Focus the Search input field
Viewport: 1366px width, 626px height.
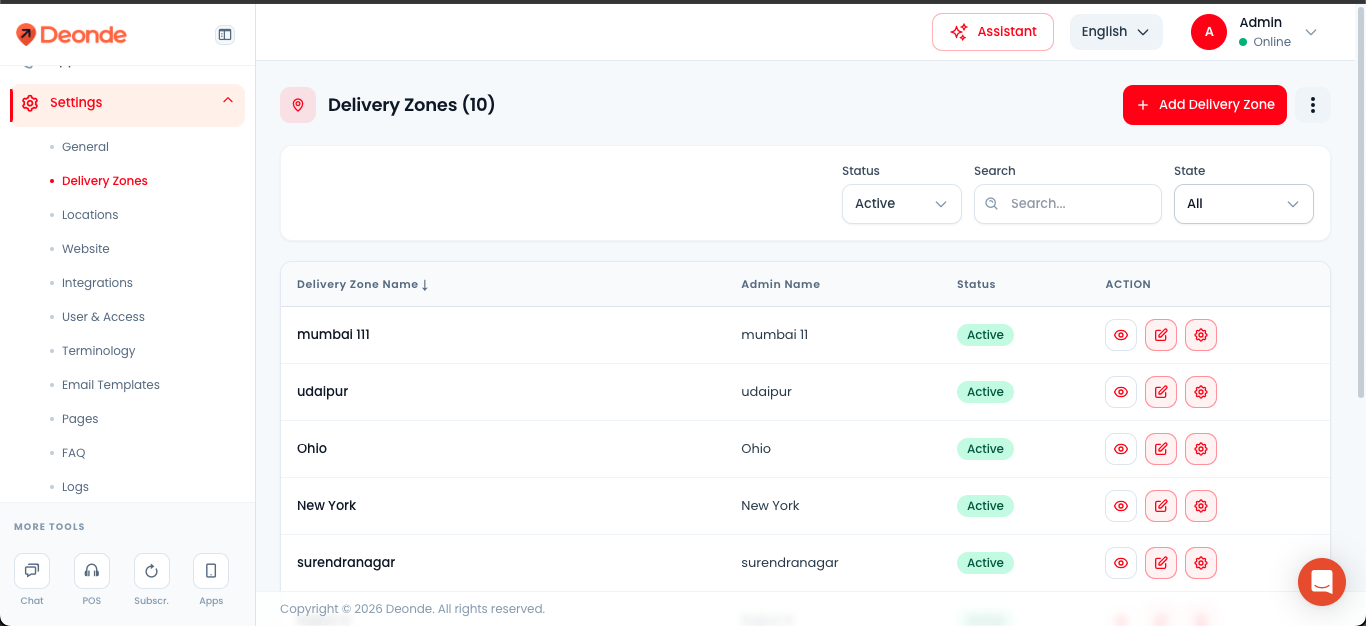1068,204
